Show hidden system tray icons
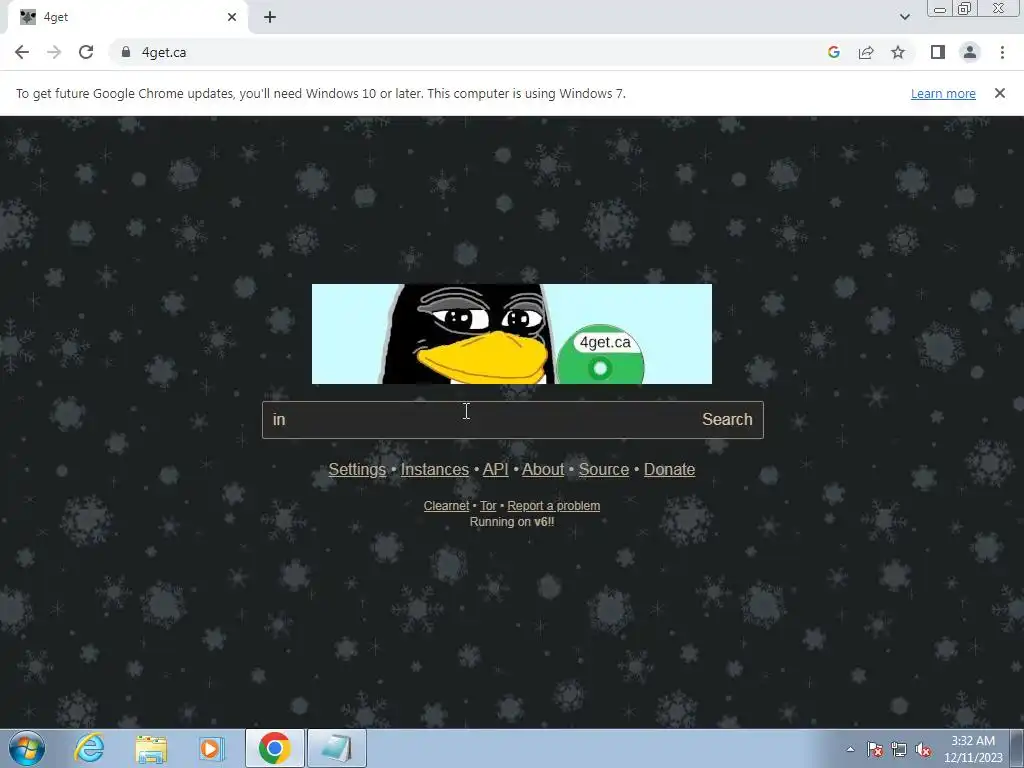The image size is (1024, 768). [x=850, y=749]
